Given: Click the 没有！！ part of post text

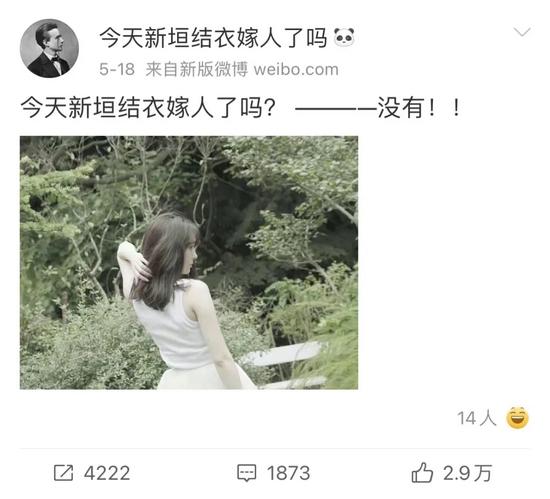Looking at the screenshot, I should pyautogui.click(x=420, y=108).
